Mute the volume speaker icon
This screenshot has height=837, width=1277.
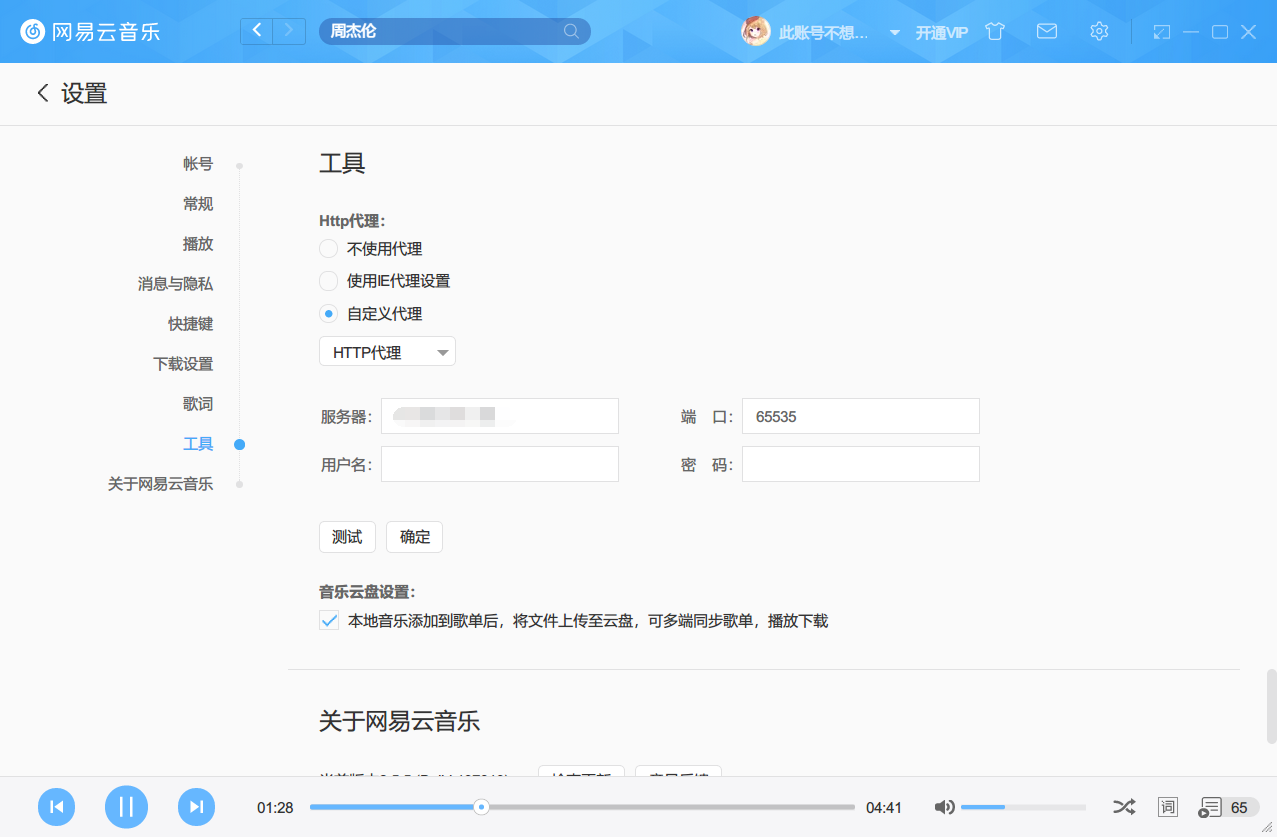944,807
